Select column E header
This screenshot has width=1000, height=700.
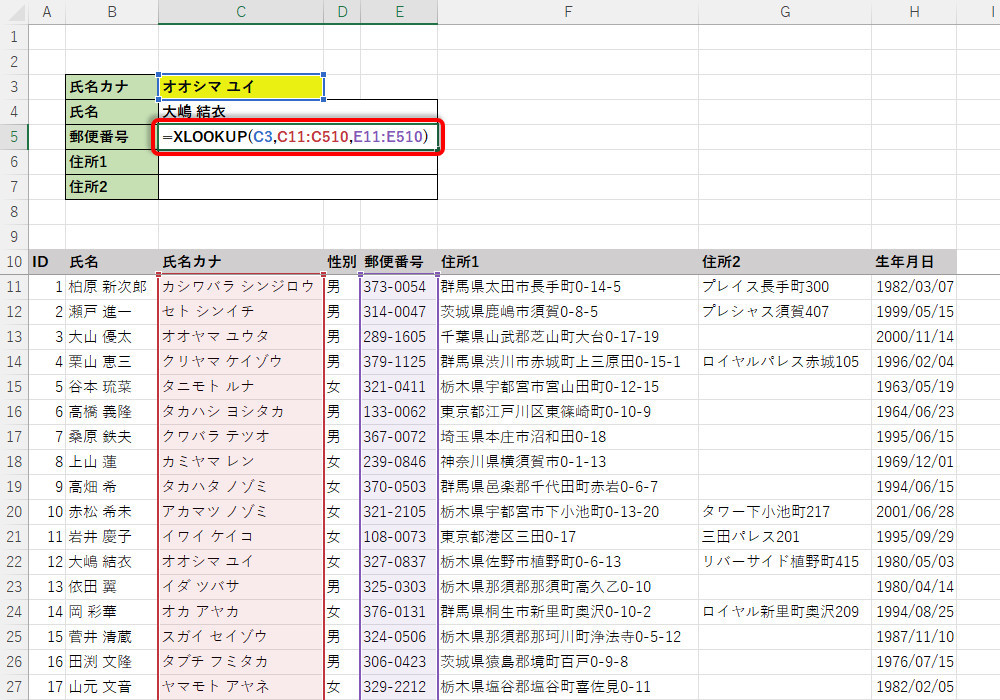coord(399,12)
